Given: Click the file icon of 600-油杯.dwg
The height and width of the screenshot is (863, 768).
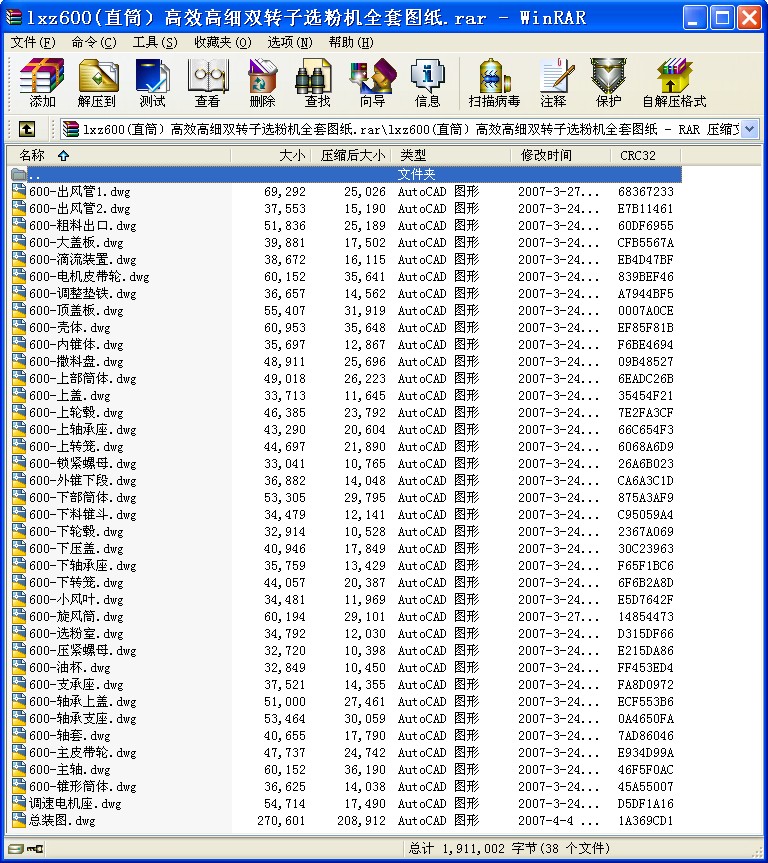Looking at the screenshot, I should pos(19,667).
